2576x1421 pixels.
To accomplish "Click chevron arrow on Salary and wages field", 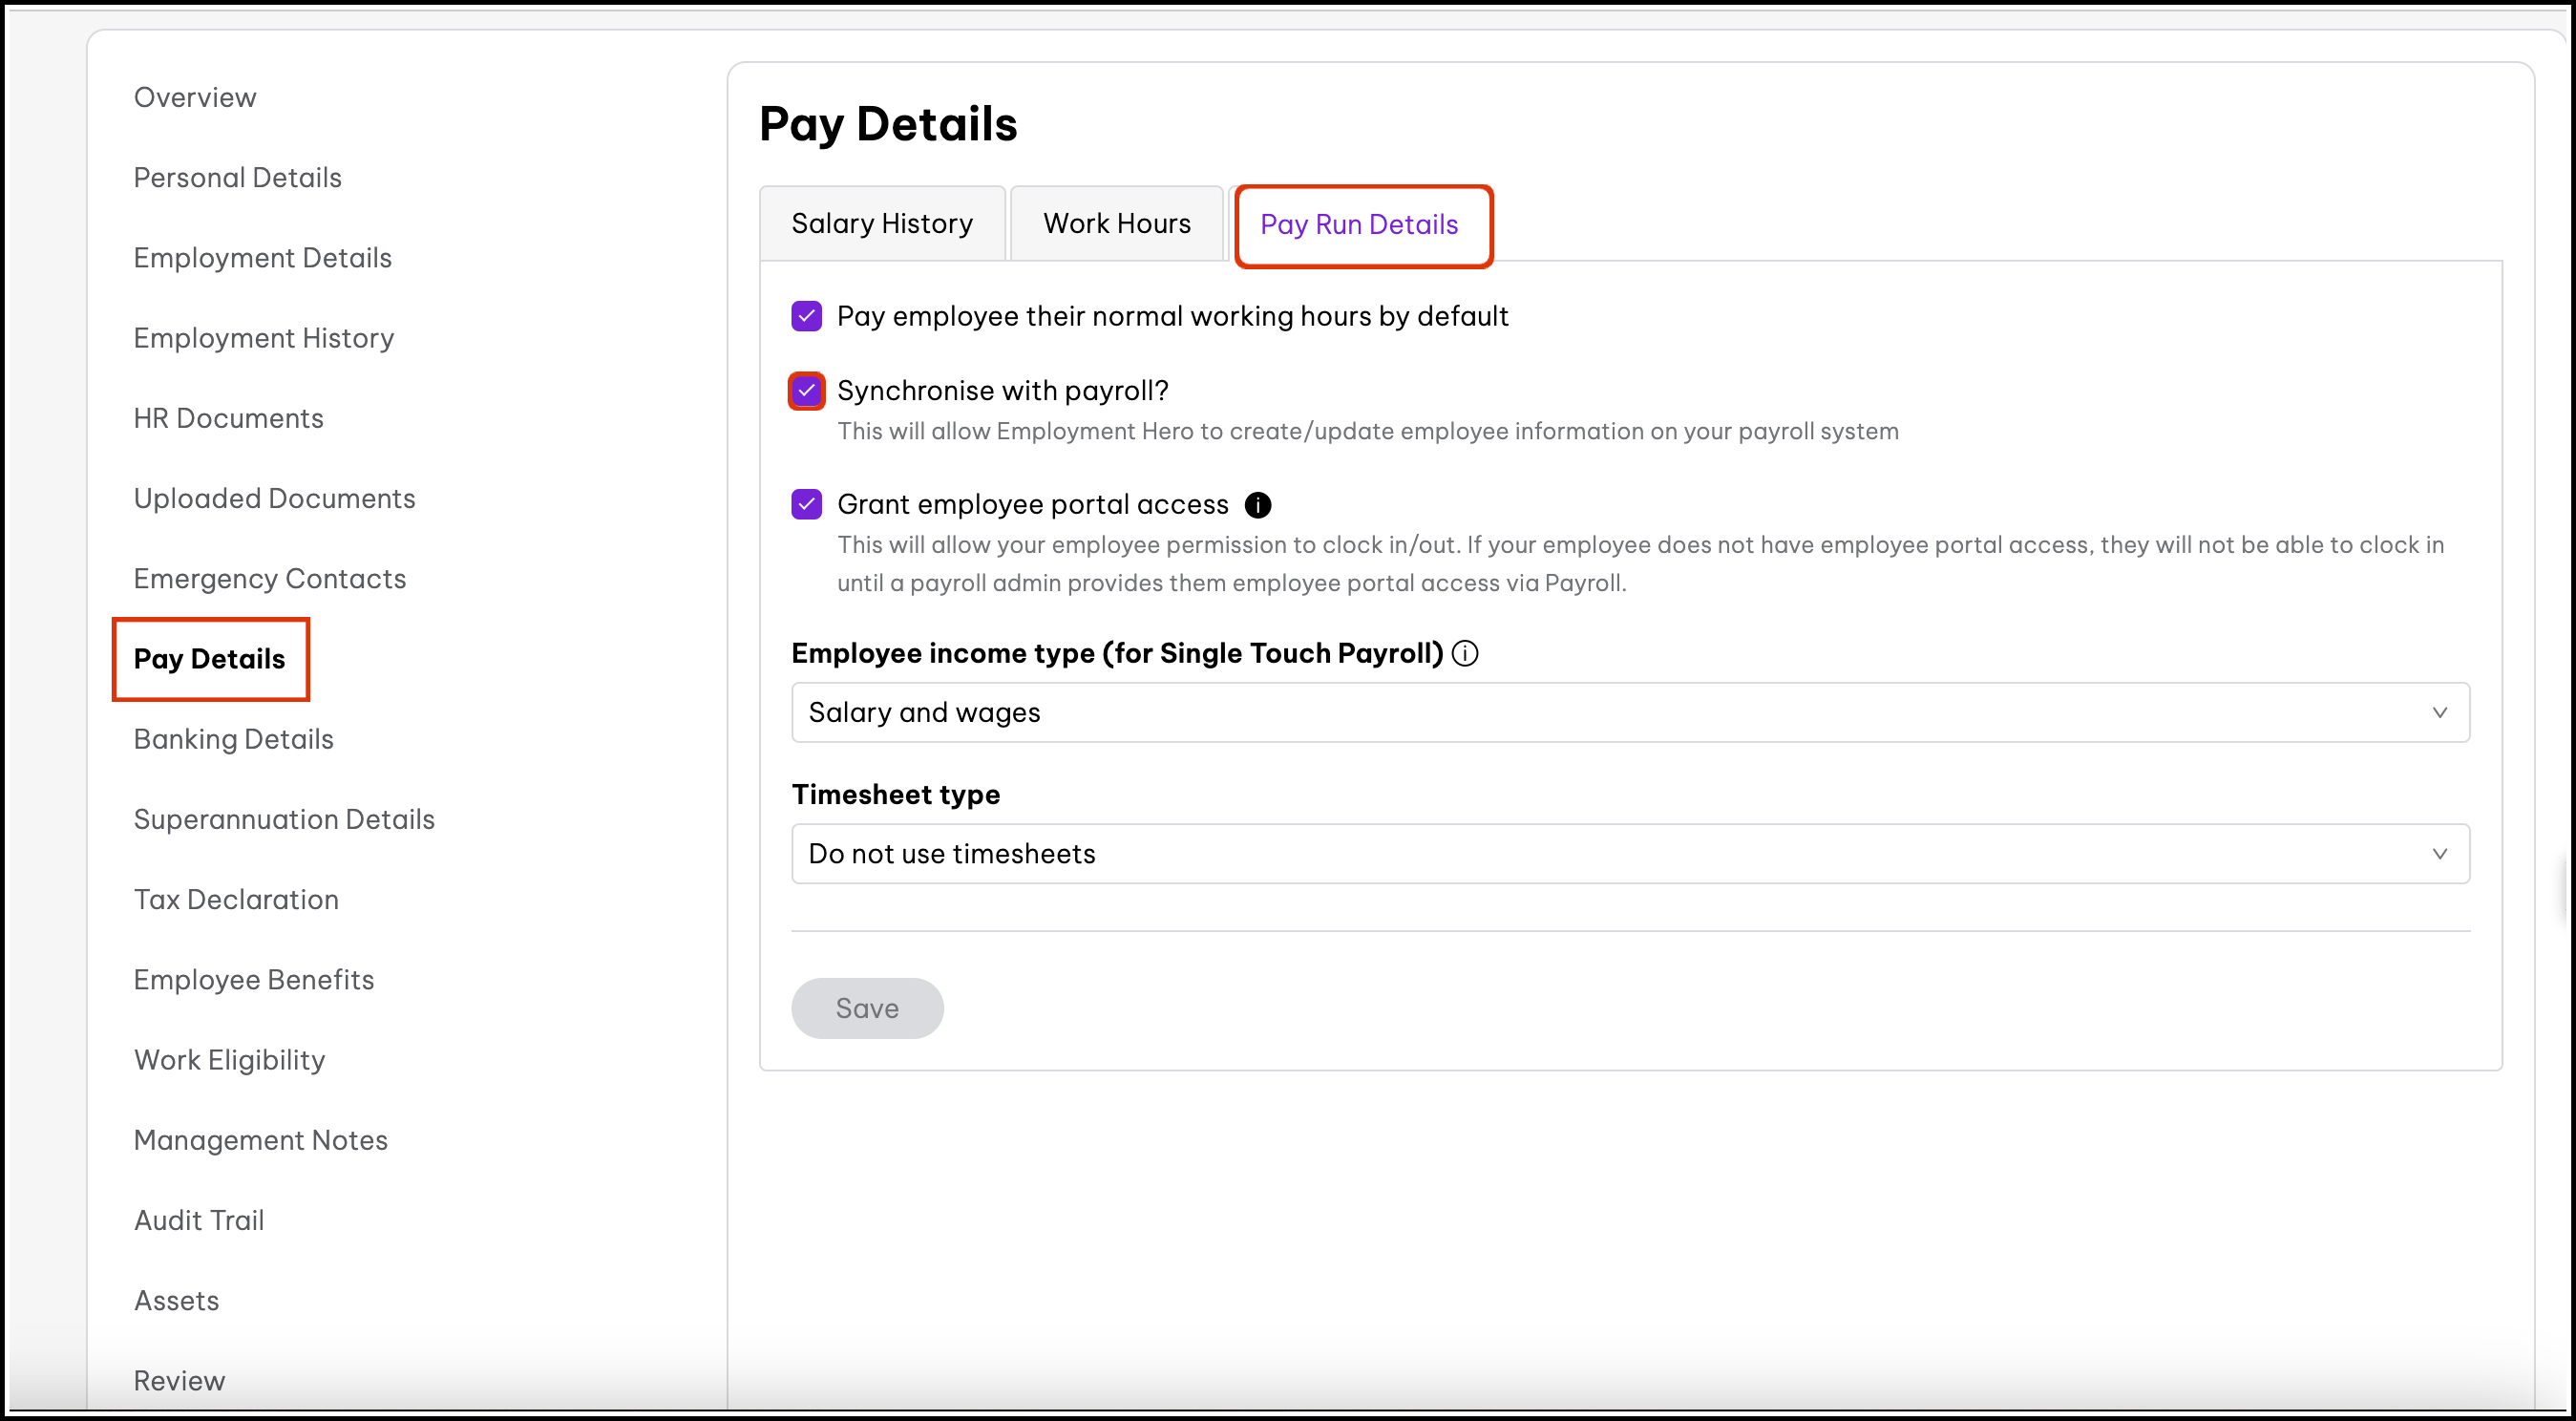I will point(2439,712).
